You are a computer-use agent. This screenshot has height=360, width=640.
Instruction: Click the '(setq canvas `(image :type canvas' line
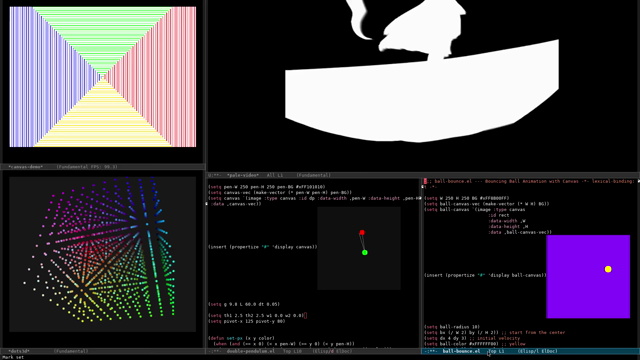coord(314,198)
